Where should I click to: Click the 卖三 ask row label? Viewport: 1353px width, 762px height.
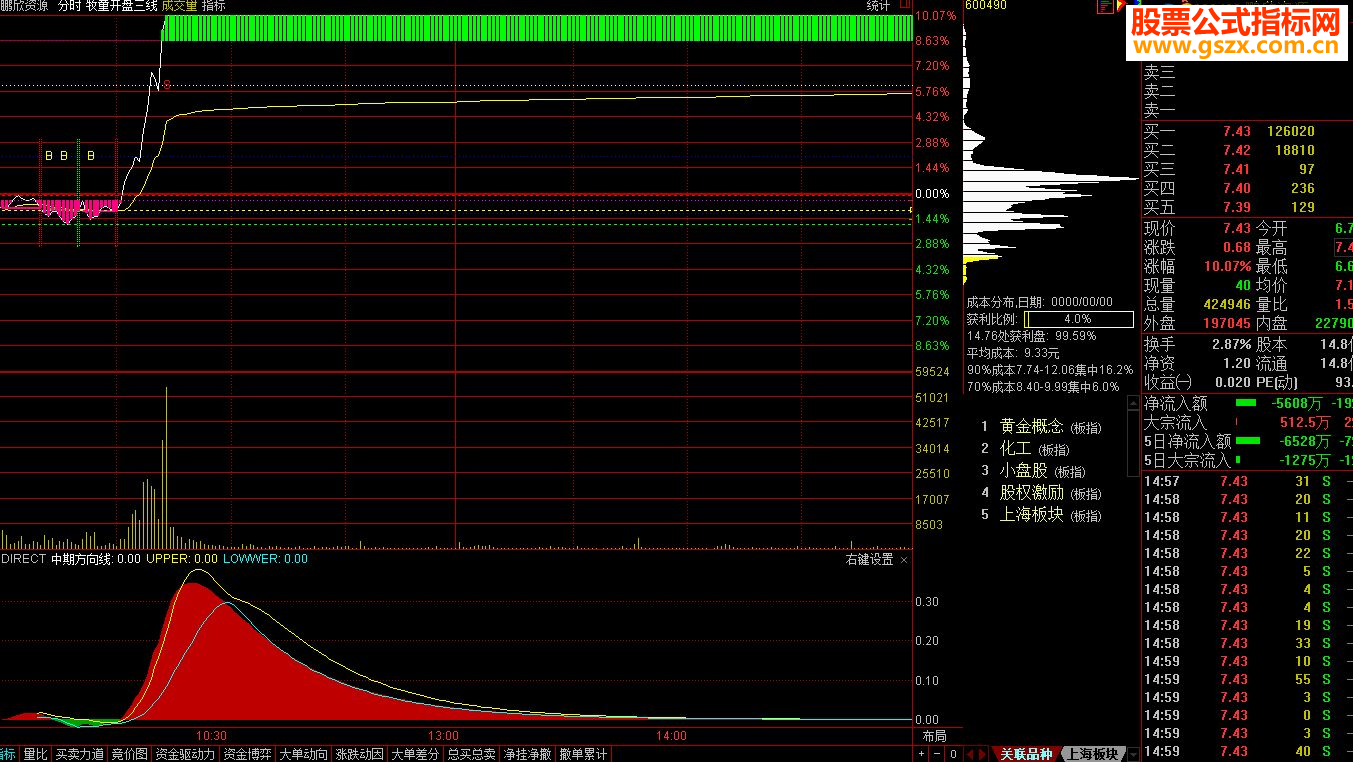click(1160, 72)
